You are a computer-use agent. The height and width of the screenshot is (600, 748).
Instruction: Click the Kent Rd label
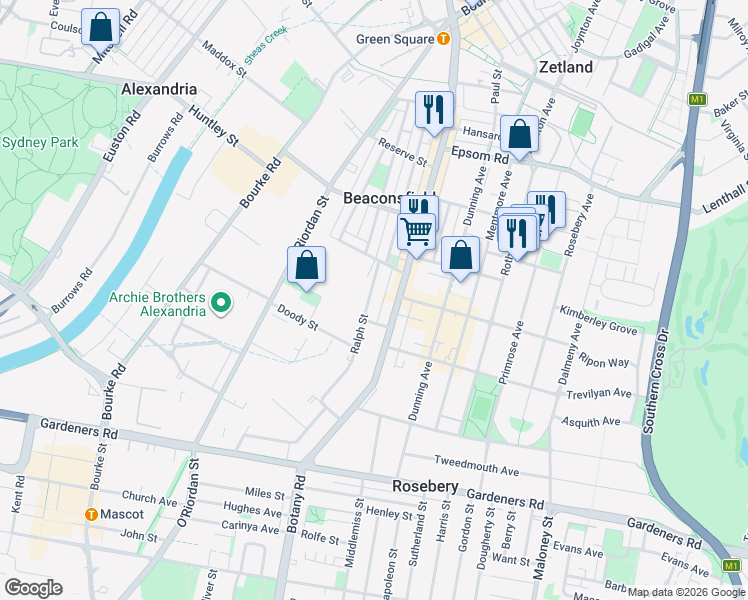(17, 495)
